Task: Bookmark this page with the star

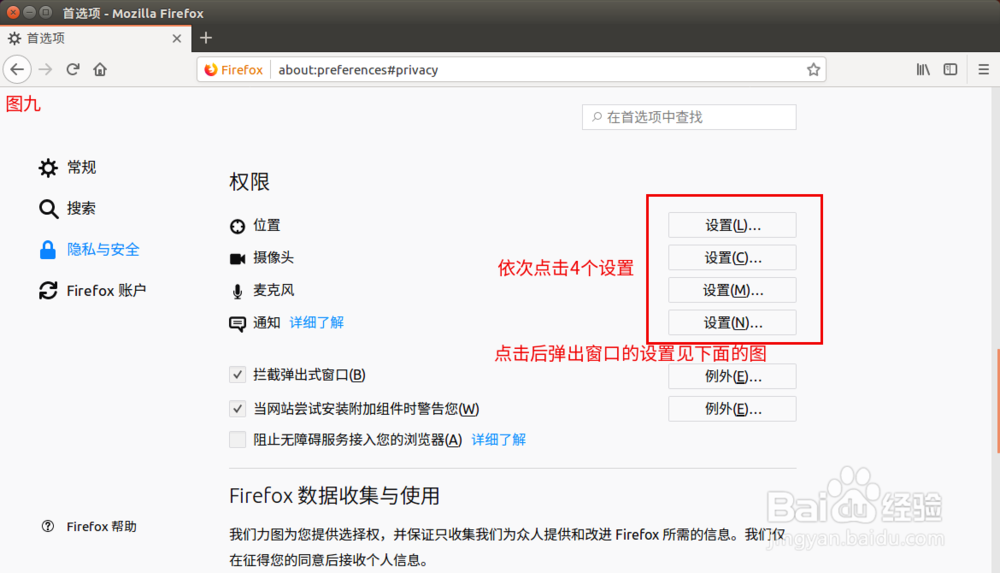Action: click(x=813, y=70)
